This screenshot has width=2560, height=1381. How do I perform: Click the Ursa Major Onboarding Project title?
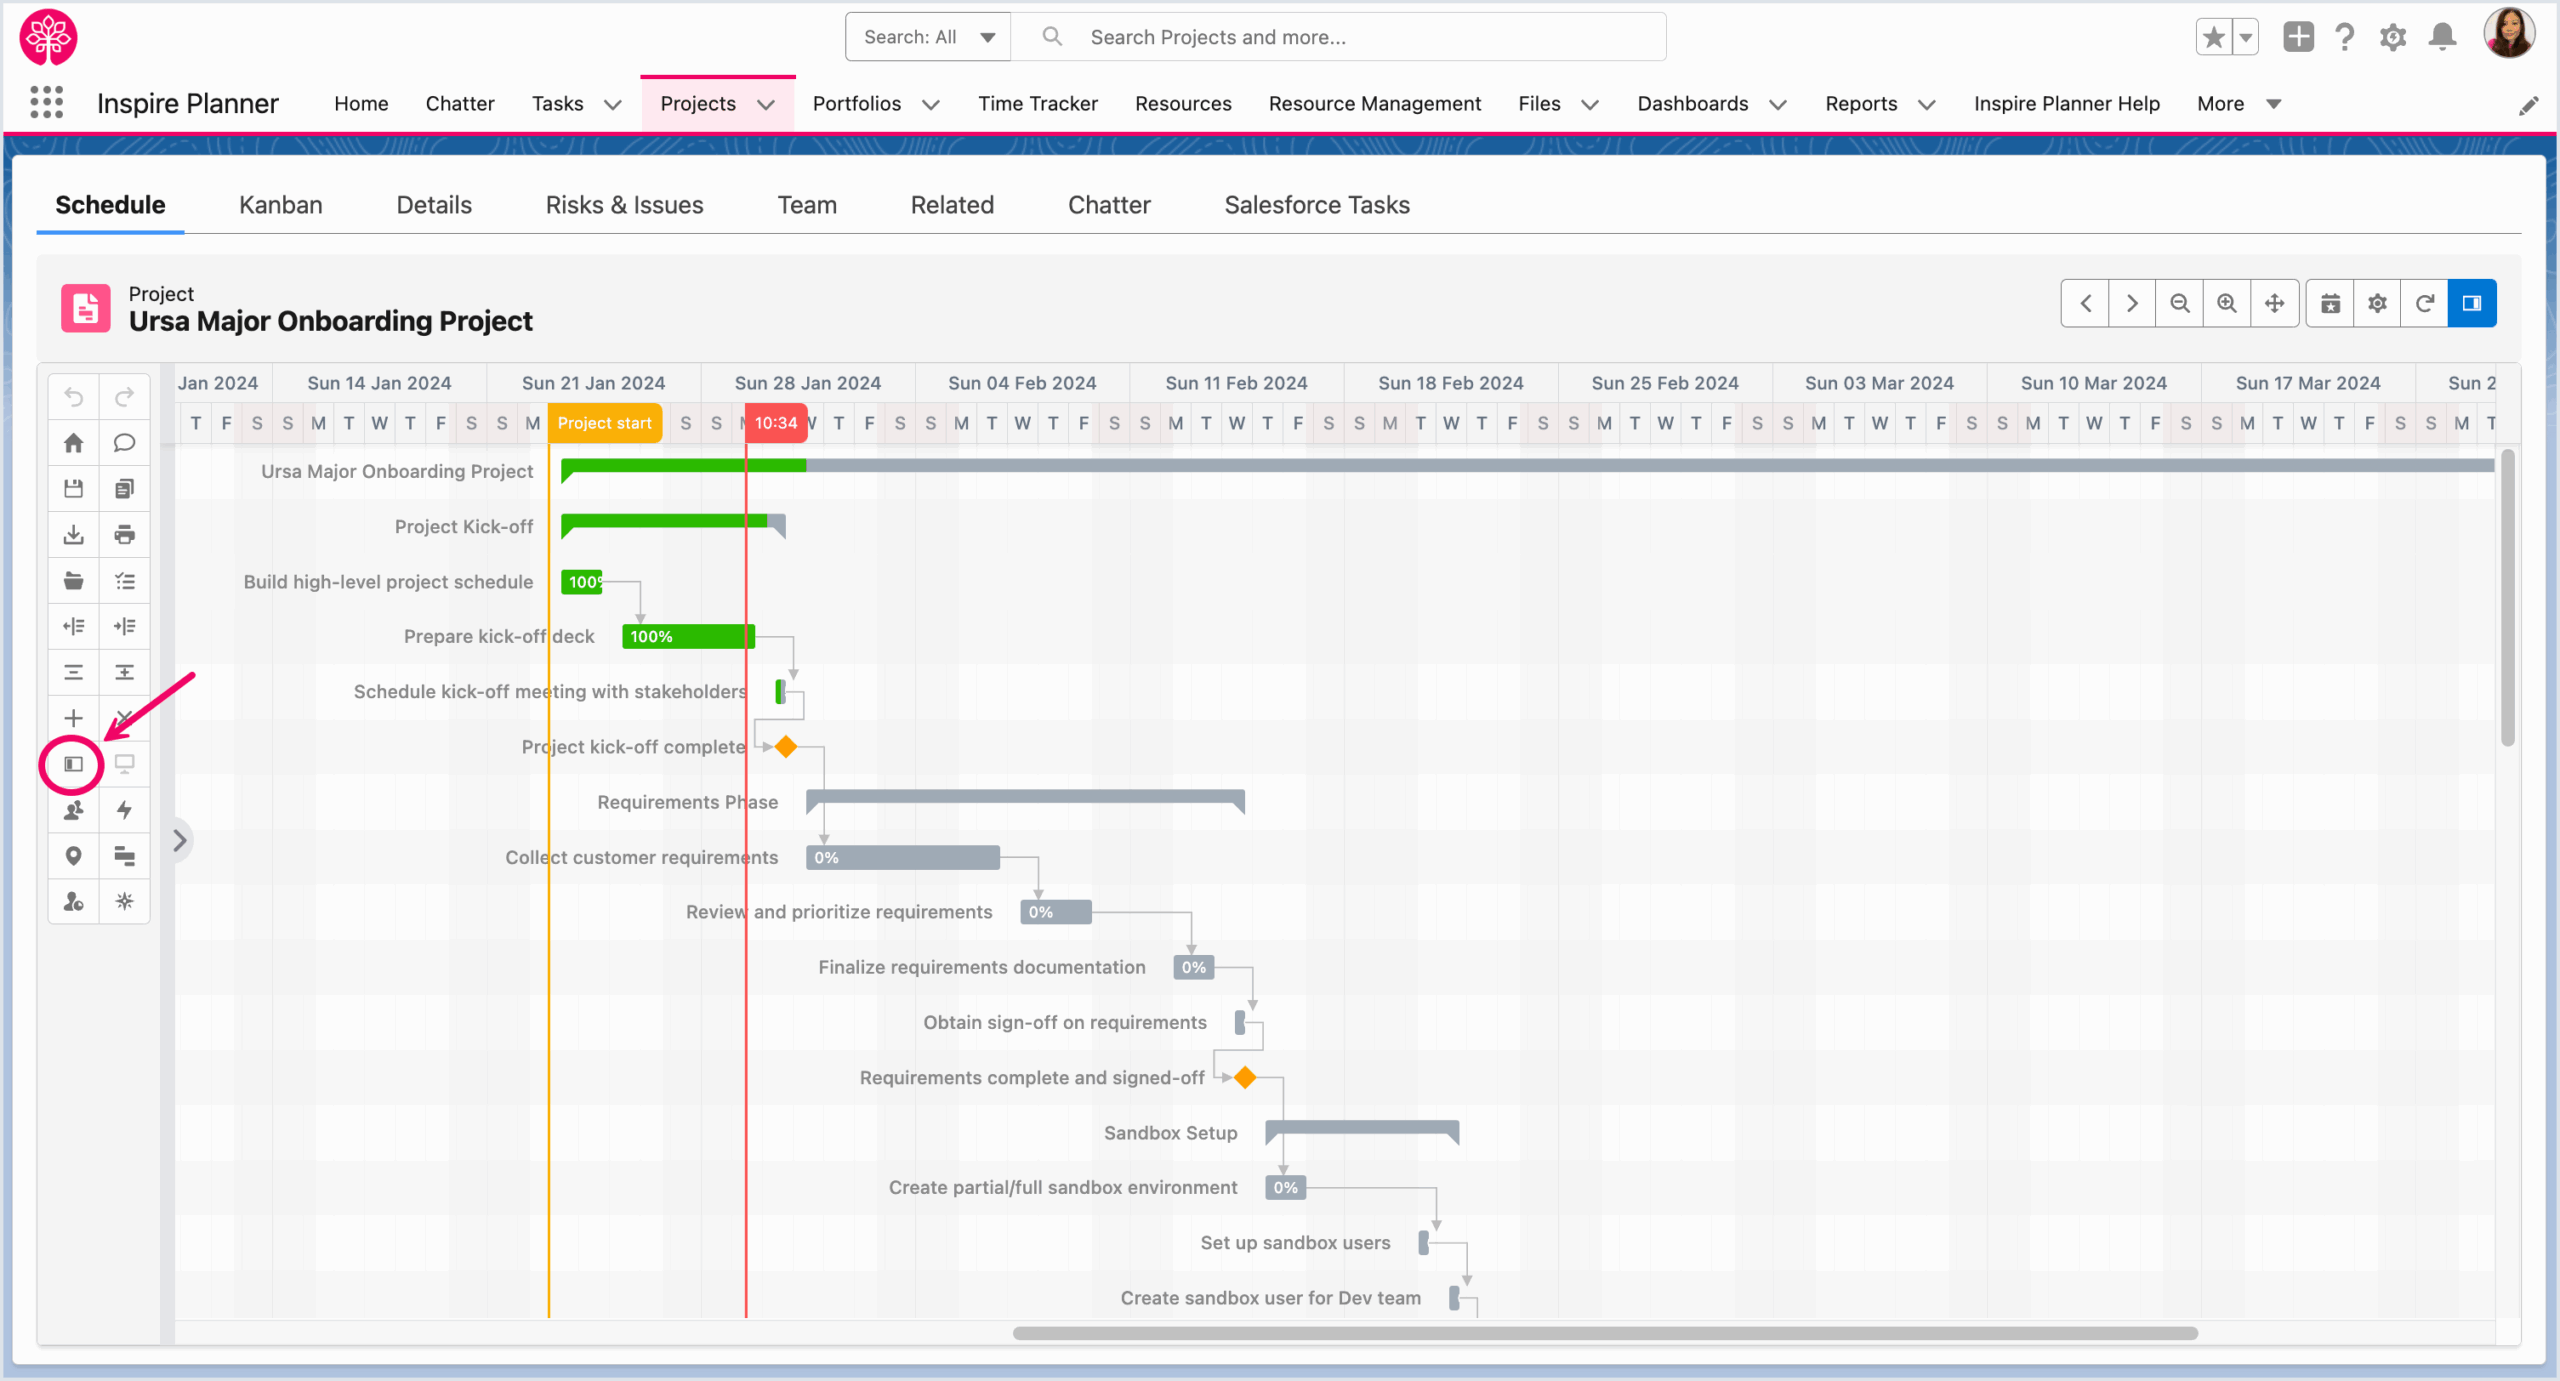(x=330, y=321)
